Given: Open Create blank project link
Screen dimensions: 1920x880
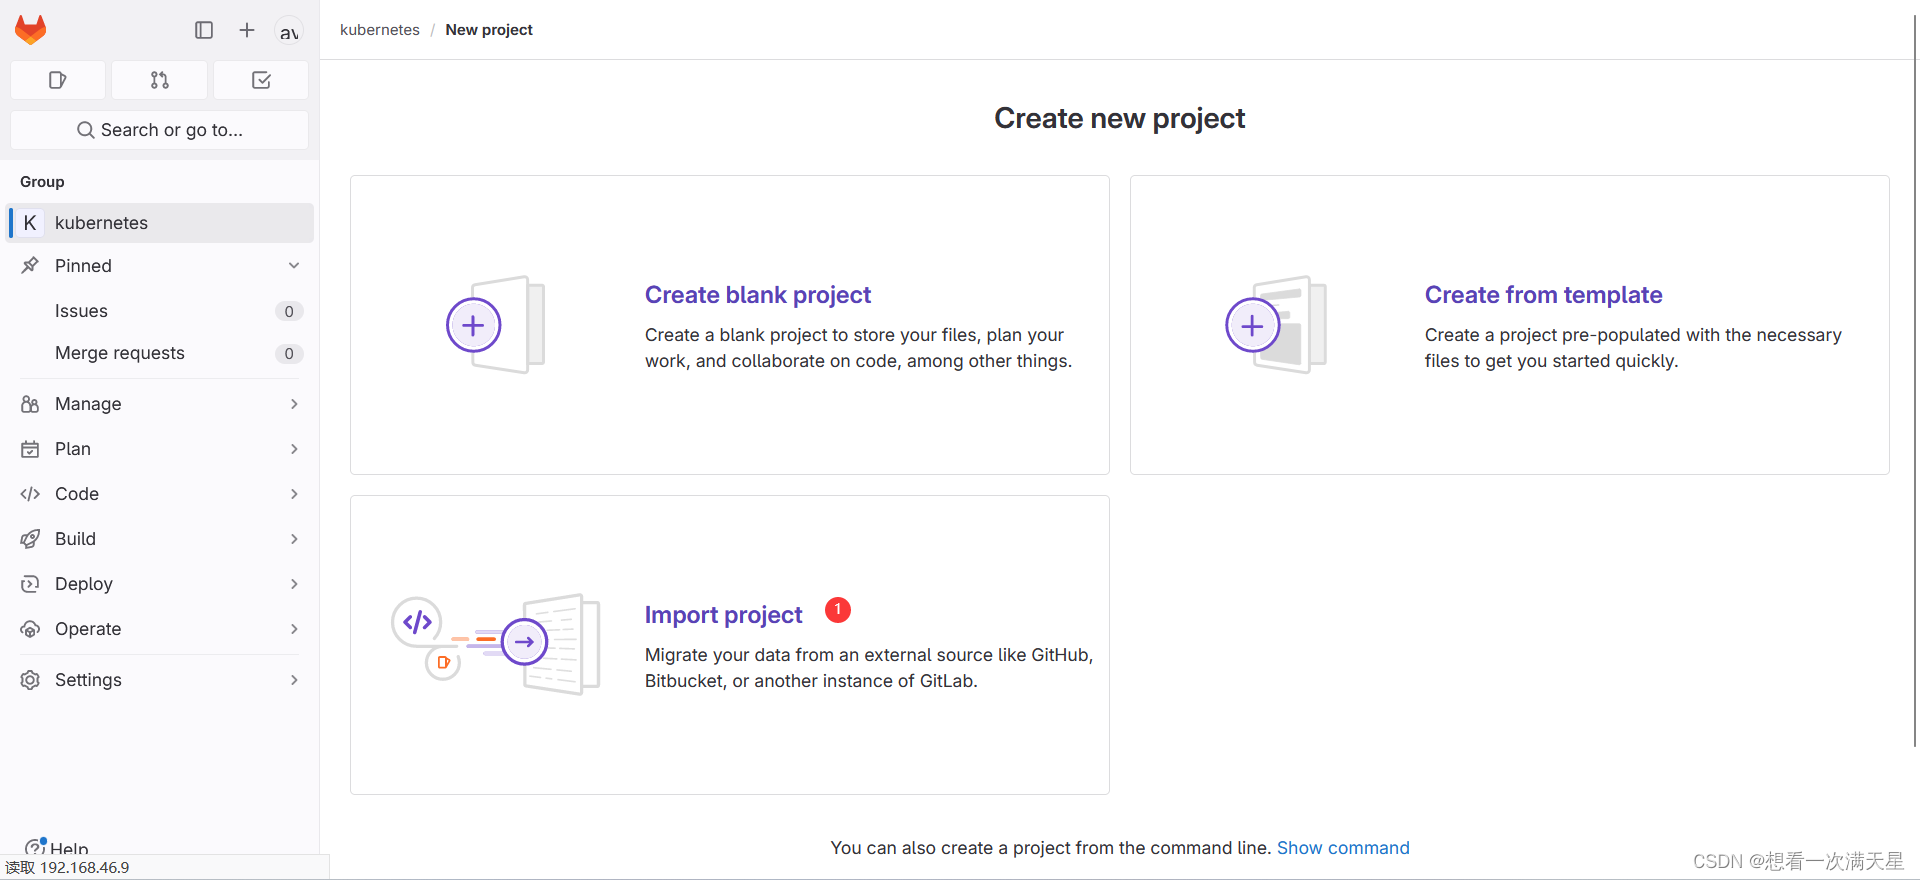Looking at the screenshot, I should [x=758, y=295].
